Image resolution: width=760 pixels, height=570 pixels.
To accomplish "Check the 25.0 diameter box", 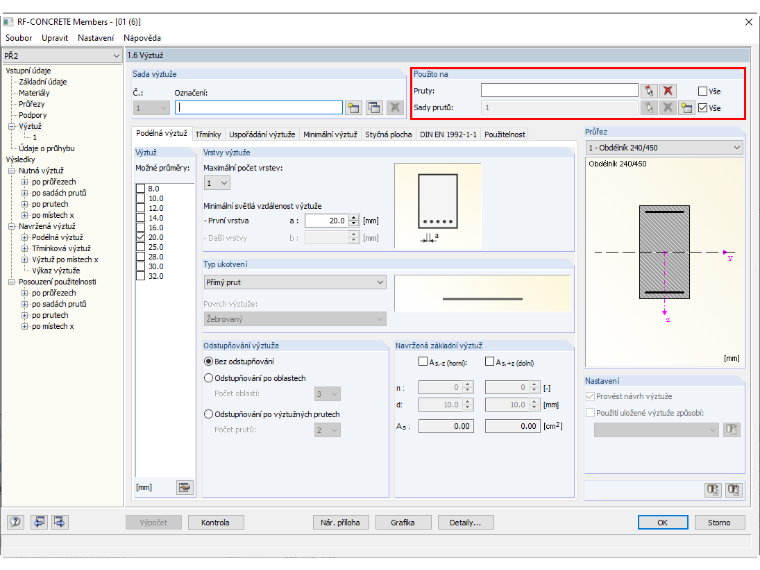I will click(141, 246).
